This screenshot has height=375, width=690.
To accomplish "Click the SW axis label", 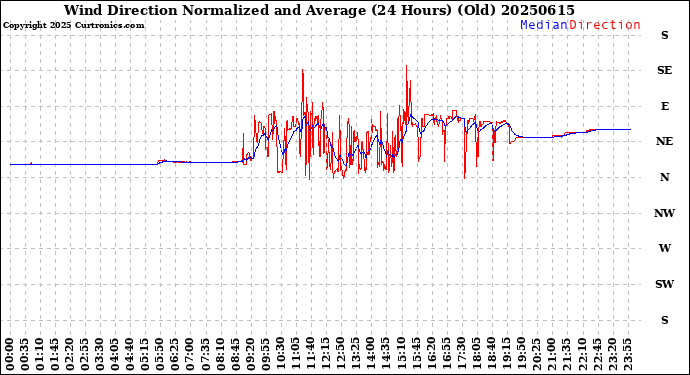I will [x=664, y=284].
